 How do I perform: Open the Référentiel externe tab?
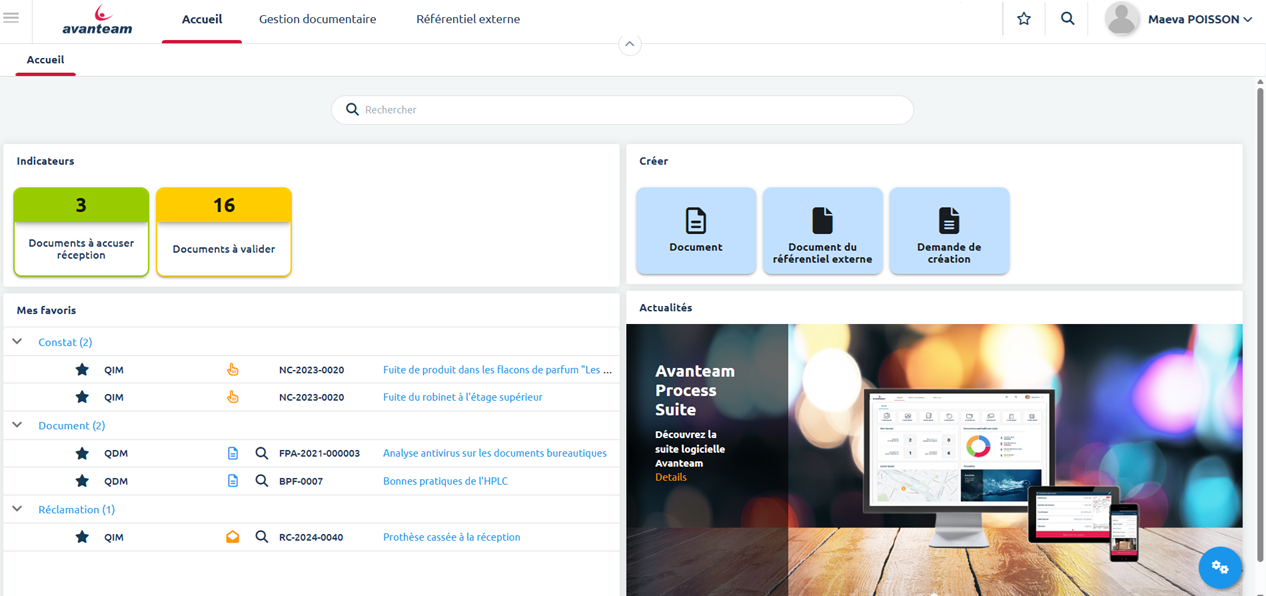(x=468, y=18)
